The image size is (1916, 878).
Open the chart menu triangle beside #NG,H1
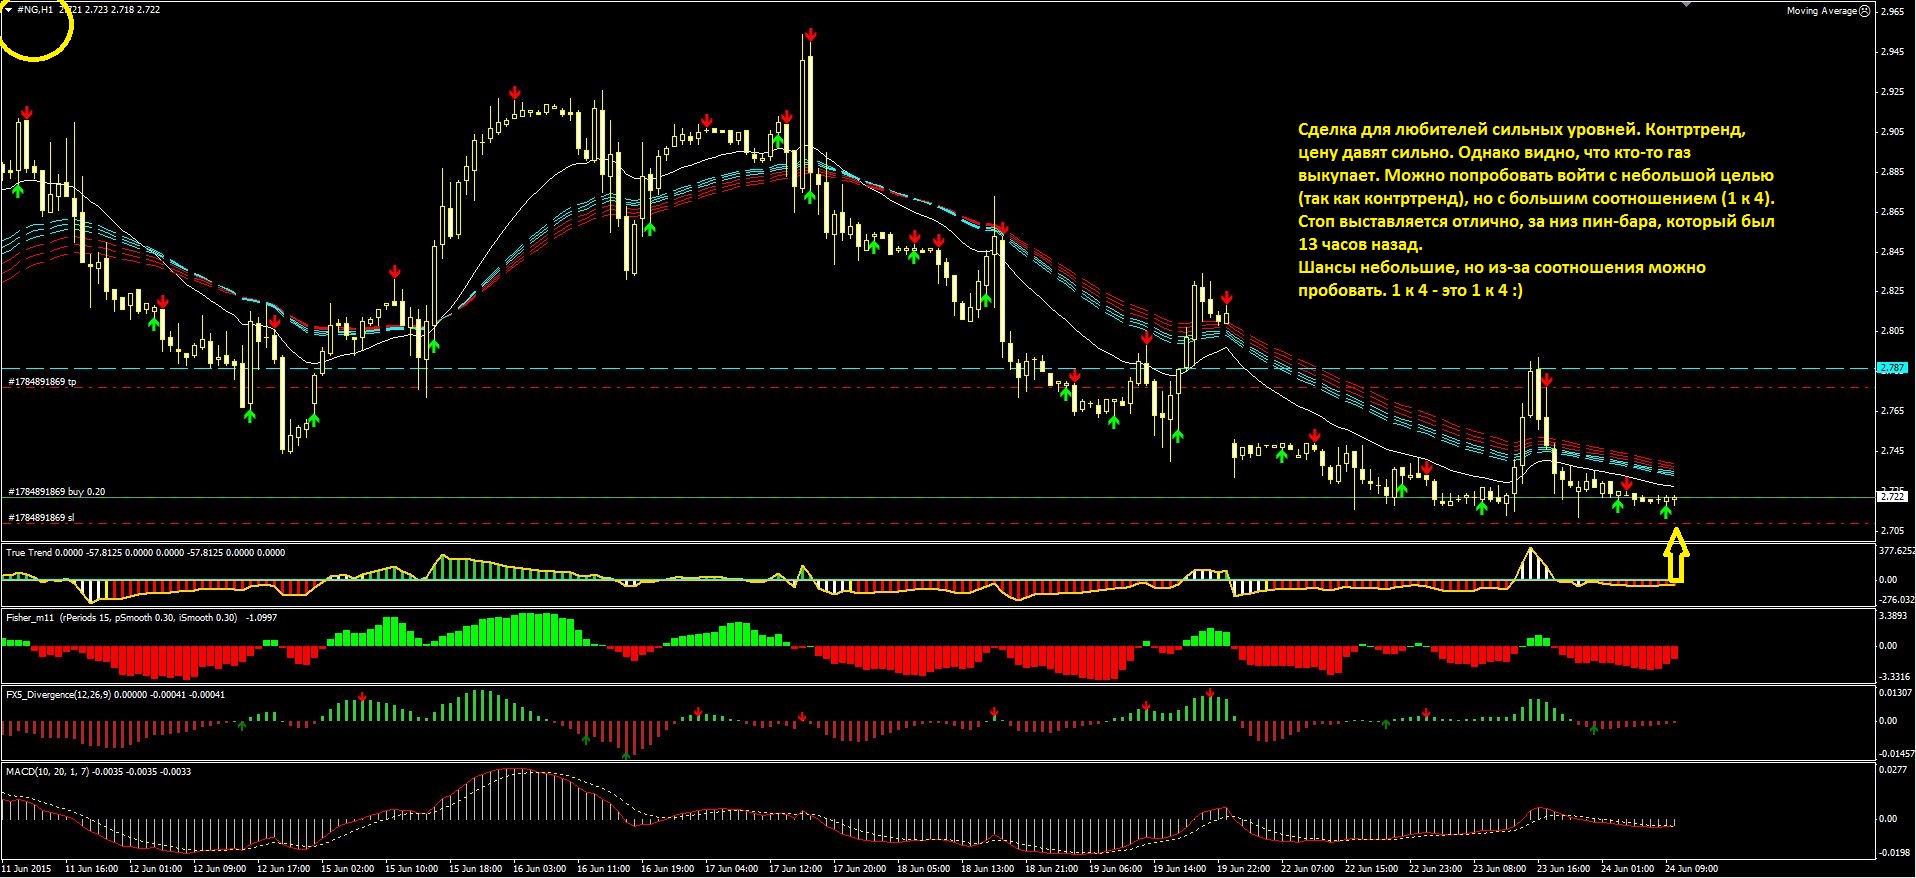8,9
